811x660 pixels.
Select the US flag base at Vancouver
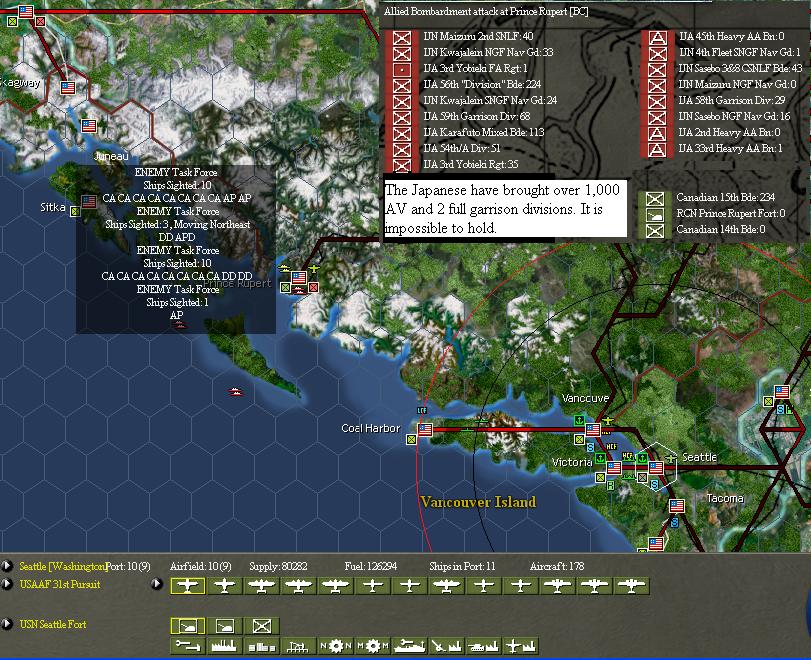(x=593, y=429)
